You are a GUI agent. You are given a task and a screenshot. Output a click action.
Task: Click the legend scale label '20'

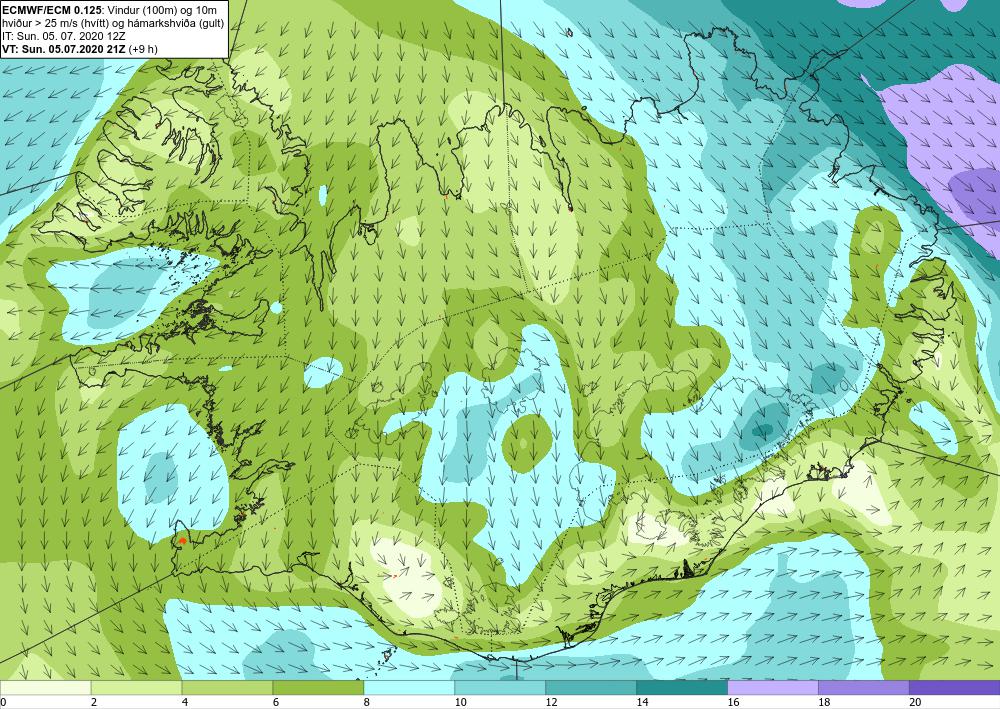click(915, 702)
